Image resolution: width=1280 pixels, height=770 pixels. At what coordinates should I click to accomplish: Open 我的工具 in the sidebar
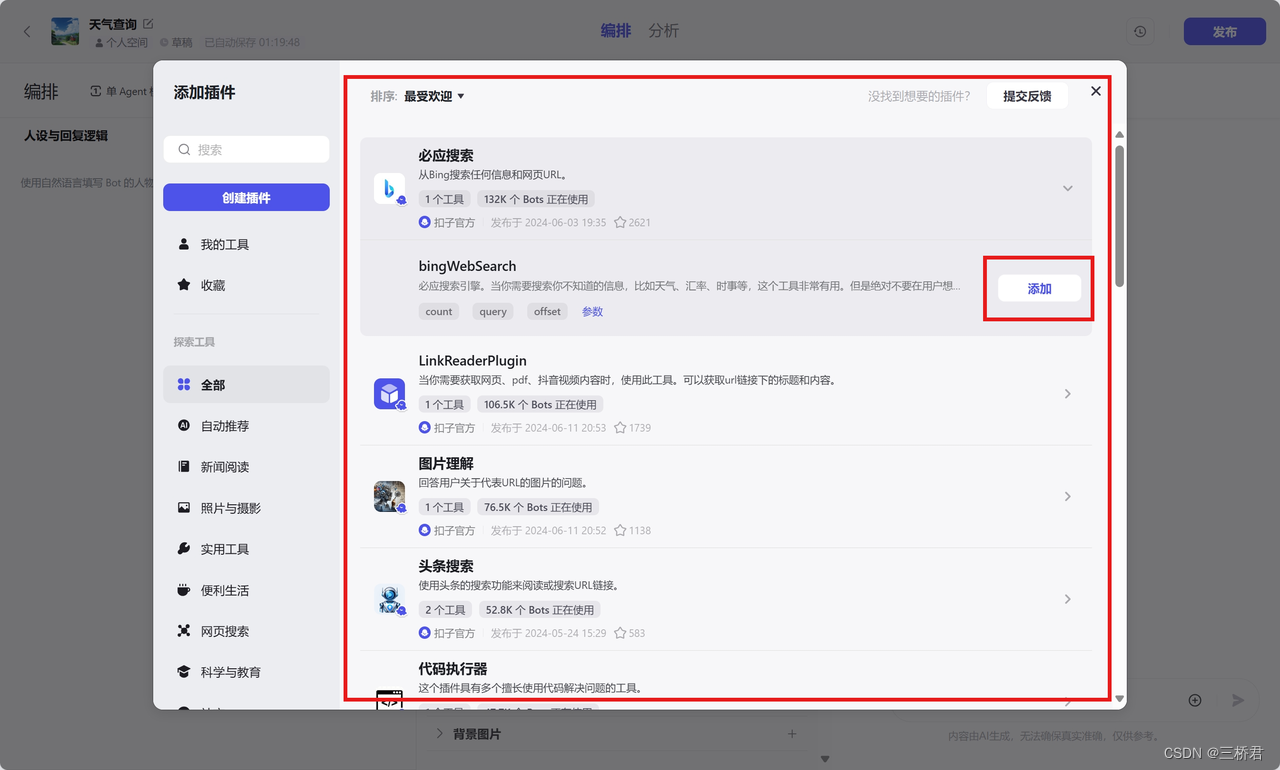tap(246, 244)
